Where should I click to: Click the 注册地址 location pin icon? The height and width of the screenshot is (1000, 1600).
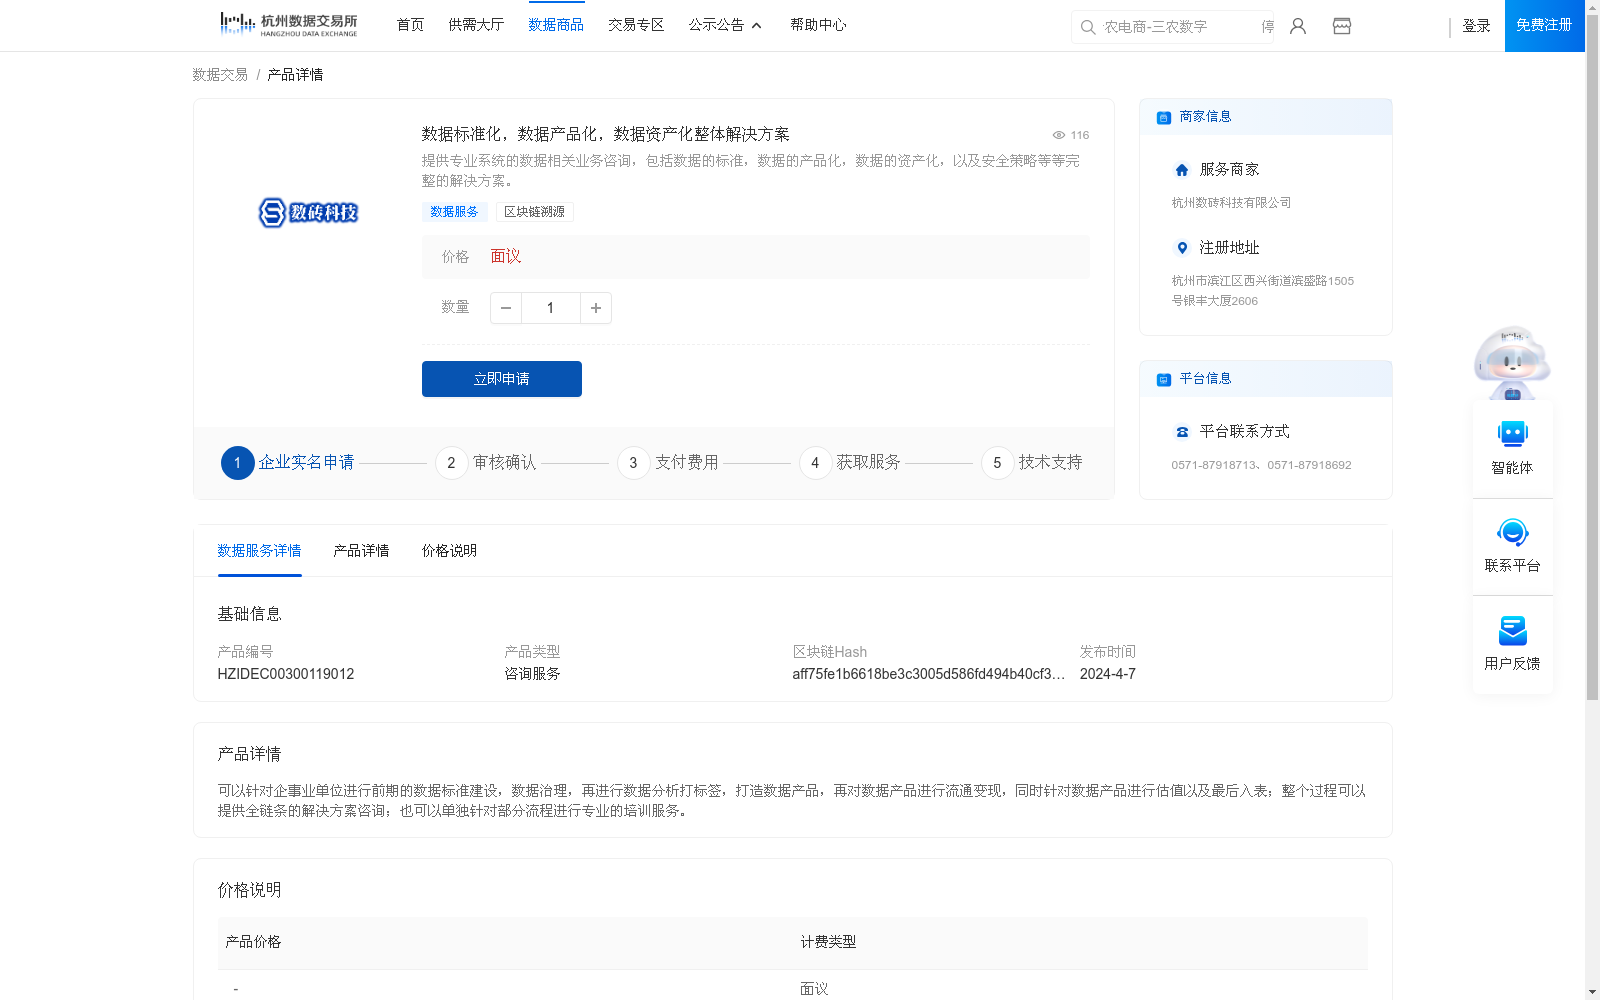pos(1182,248)
